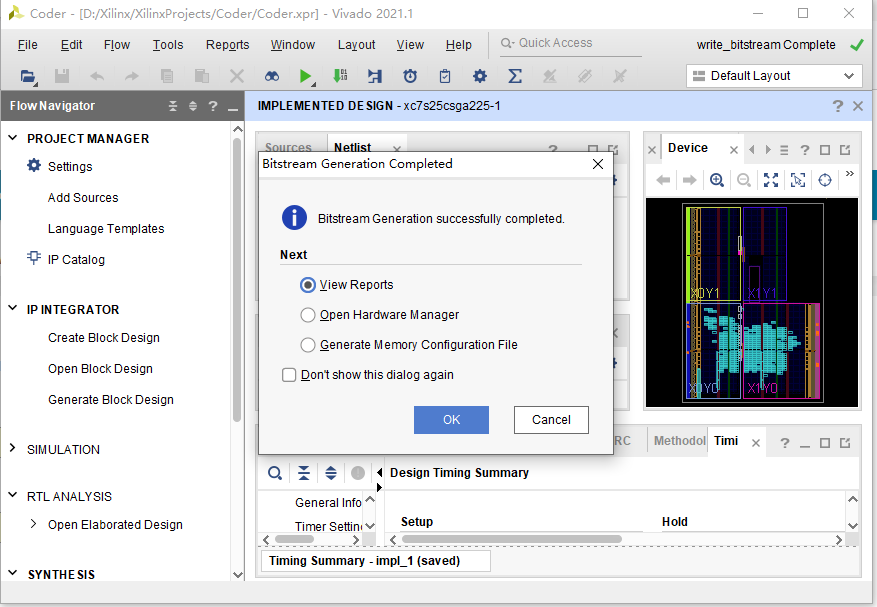Click the green Run arrow icon

(x=305, y=76)
